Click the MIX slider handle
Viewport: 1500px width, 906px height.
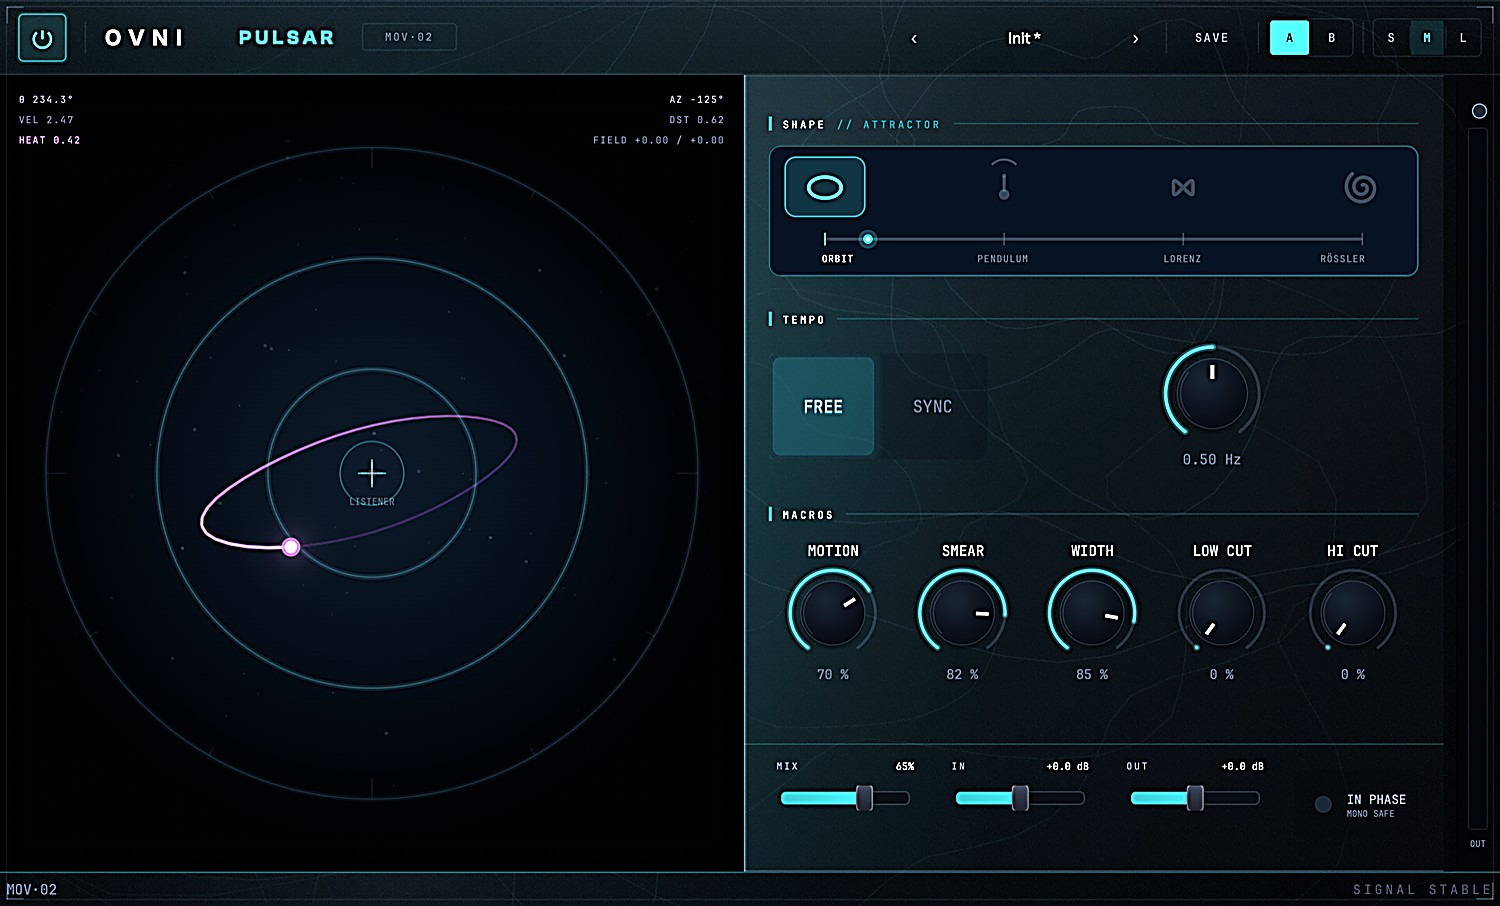(865, 797)
